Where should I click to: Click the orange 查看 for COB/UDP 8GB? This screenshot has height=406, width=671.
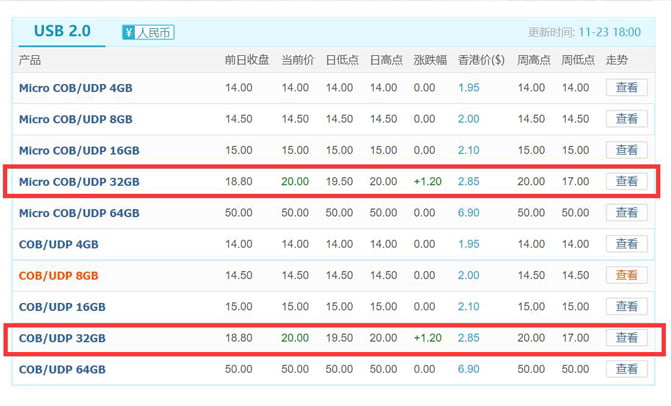click(x=626, y=275)
